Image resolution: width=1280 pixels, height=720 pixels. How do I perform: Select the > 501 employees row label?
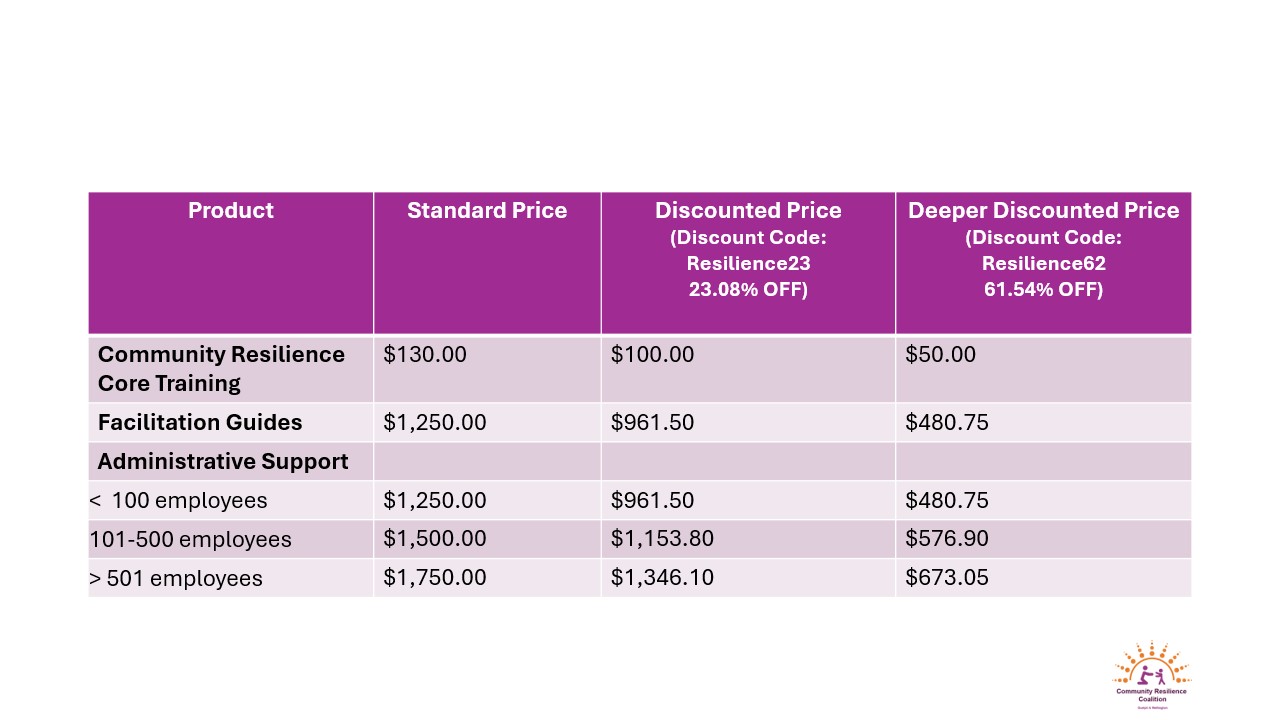(231, 578)
